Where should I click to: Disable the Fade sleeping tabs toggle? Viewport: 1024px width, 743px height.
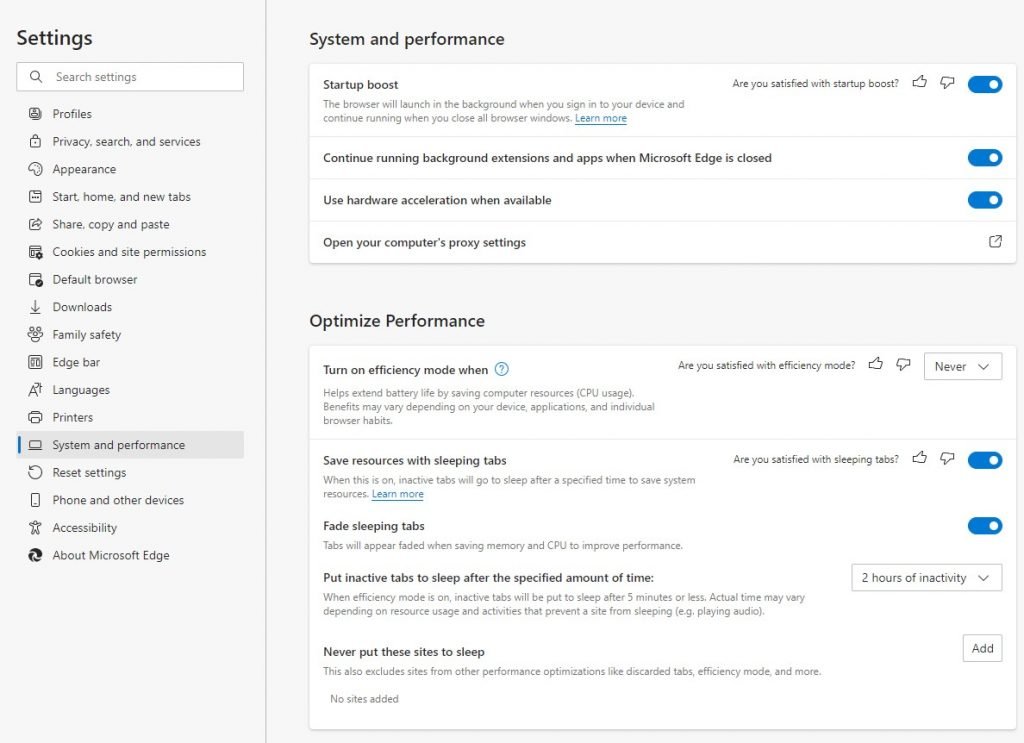985,526
